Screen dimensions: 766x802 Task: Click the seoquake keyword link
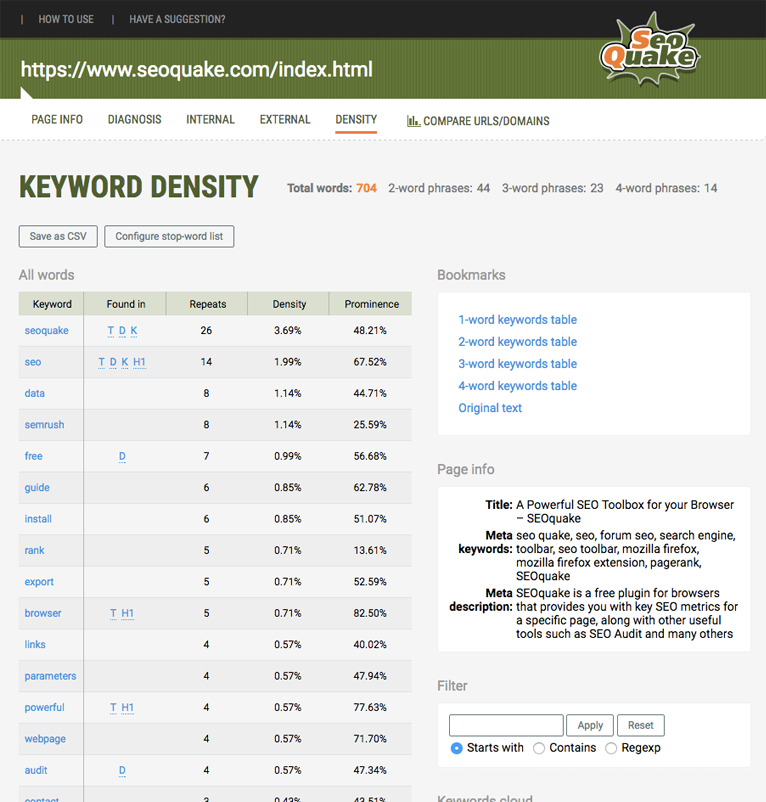[x=47, y=330]
